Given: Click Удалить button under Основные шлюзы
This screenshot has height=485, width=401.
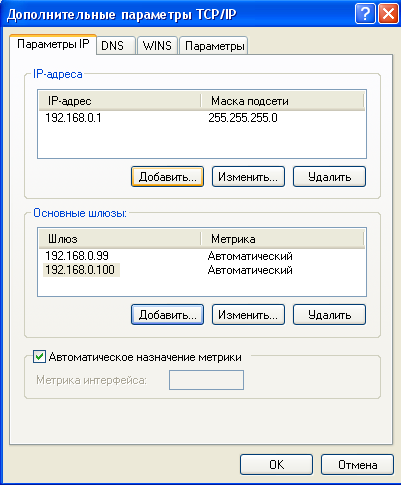Looking at the screenshot, I should [x=329, y=315].
